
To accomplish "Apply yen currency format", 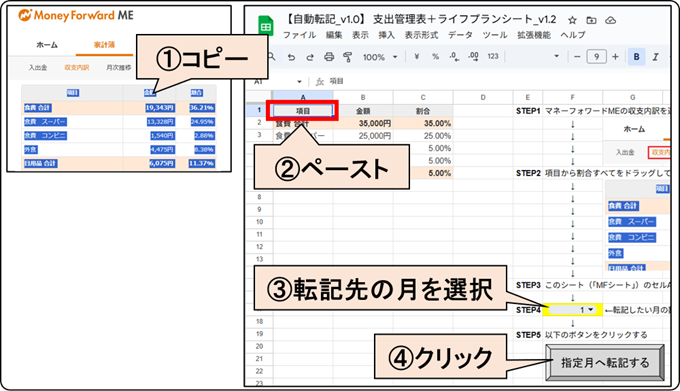I will (417, 56).
